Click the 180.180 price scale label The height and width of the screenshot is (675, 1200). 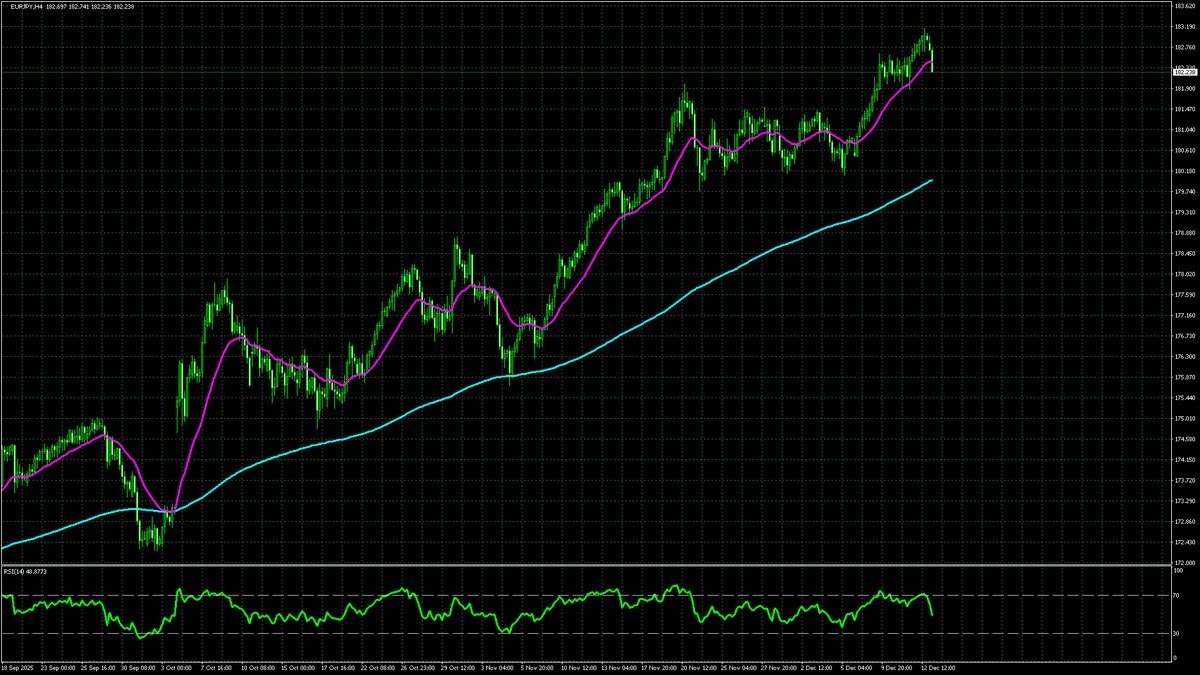pos(1183,171)
